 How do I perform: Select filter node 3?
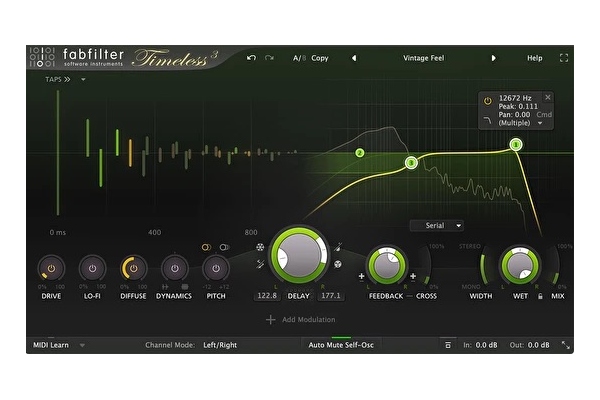411,163
